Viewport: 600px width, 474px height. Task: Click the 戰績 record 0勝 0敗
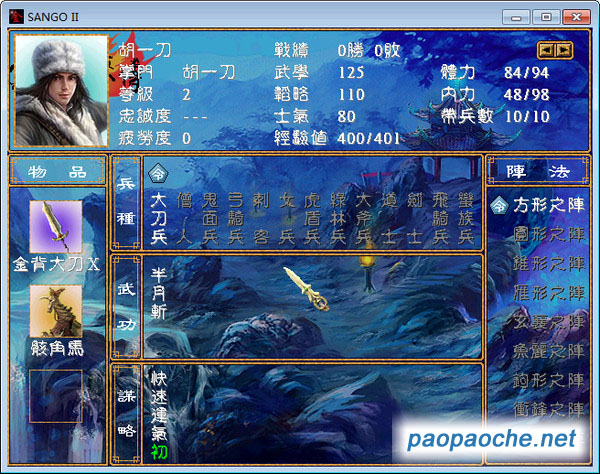pos(369,50)
